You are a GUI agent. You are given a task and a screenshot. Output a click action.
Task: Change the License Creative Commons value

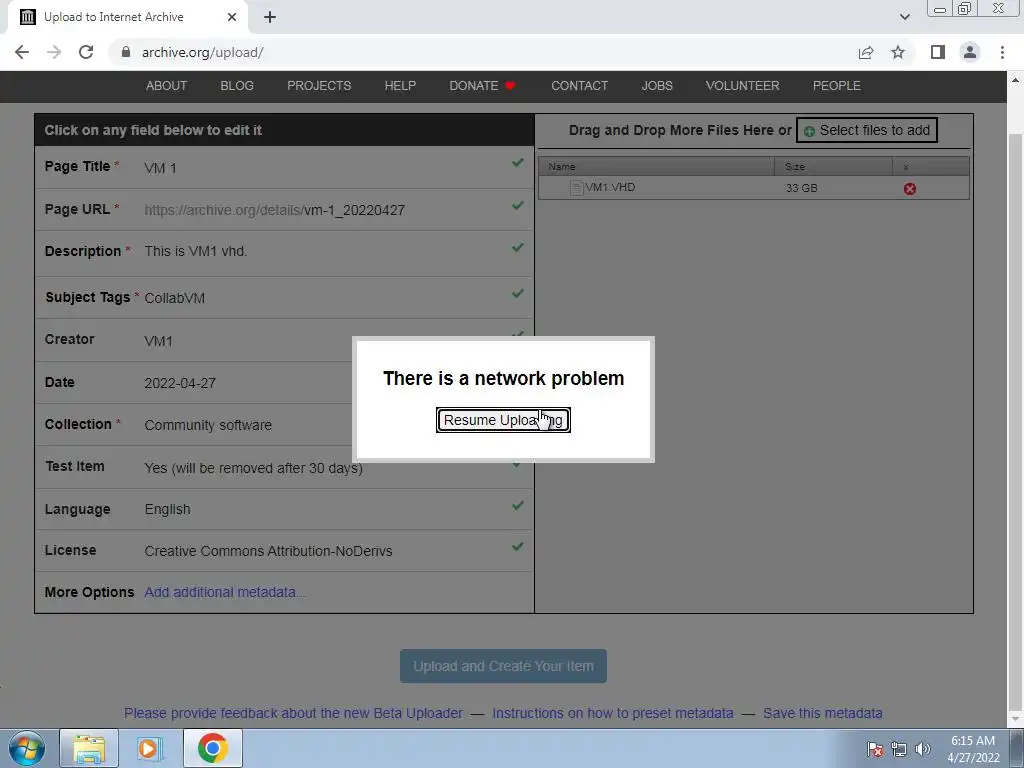pyautogui.click(x=268, y=551)
